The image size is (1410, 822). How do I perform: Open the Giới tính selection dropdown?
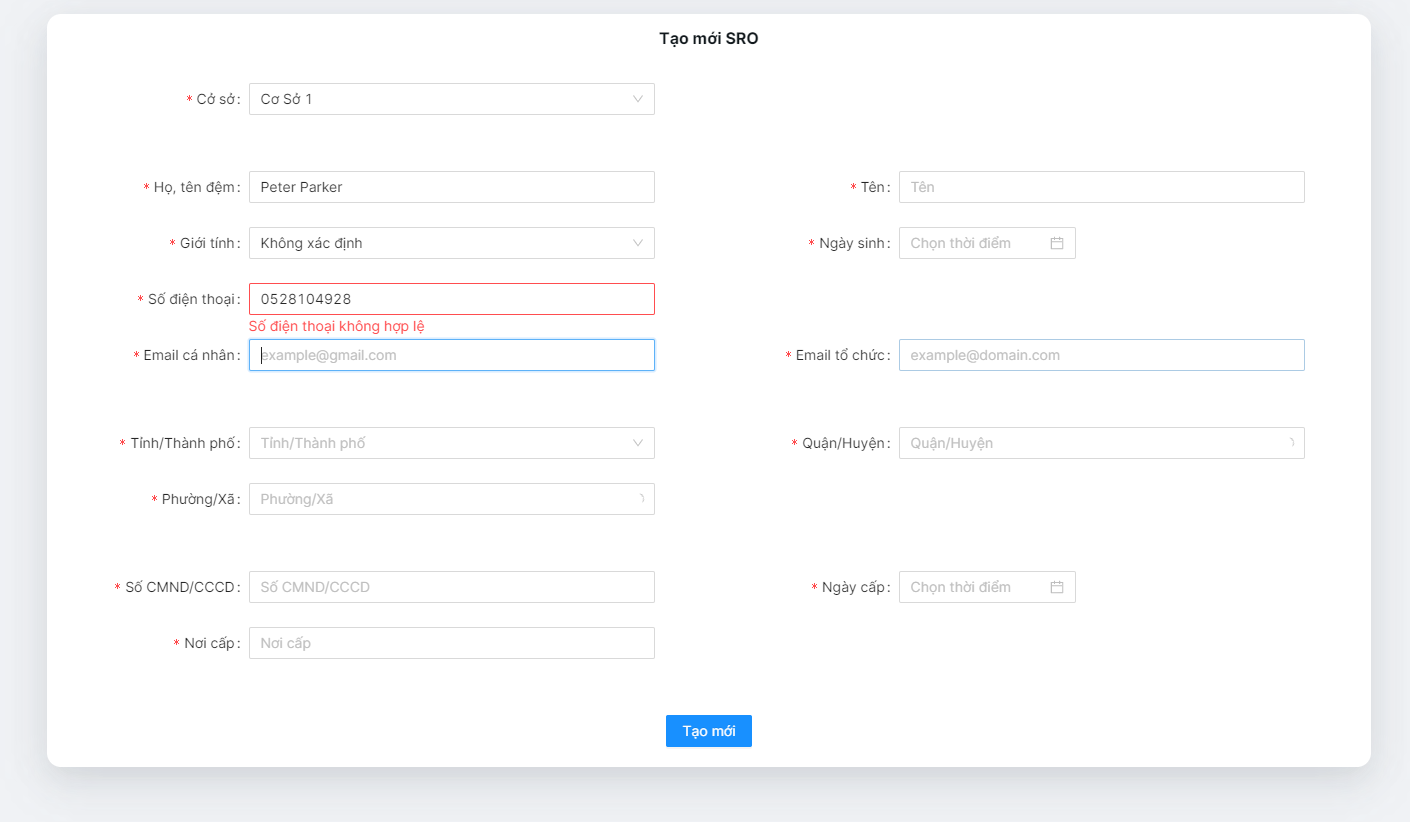coord(450,243)
